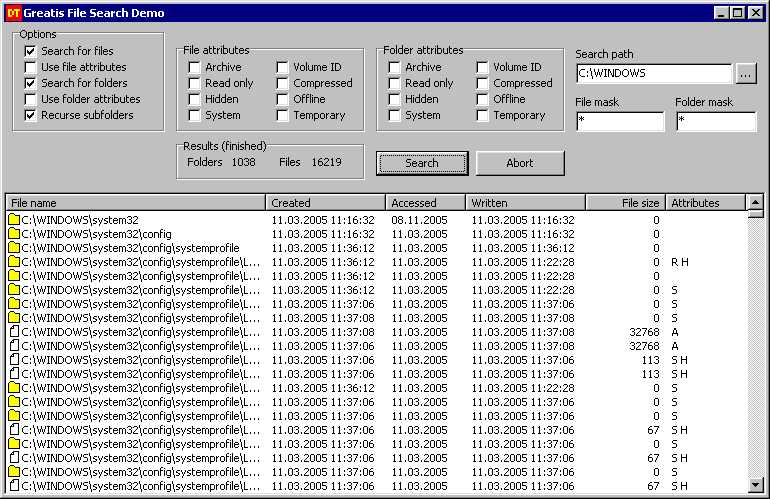770x499 pixels.
Task: Sort results by the File size column header
Action: (625, 203)
